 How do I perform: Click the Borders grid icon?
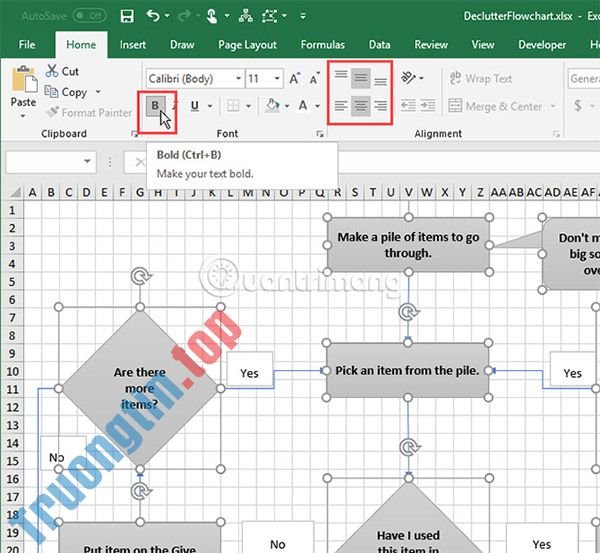(233, 106)
